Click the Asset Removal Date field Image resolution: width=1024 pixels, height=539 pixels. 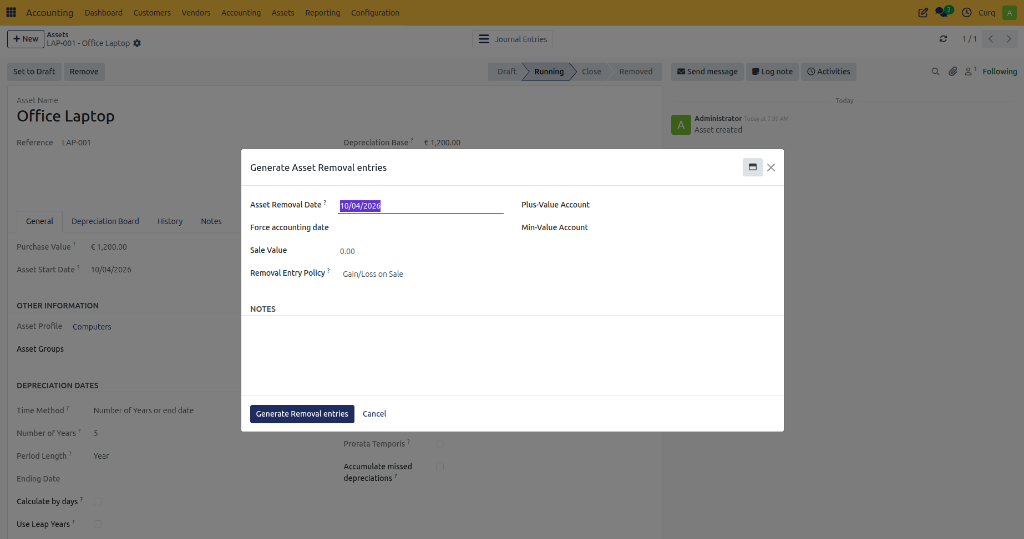pos(421,206)
